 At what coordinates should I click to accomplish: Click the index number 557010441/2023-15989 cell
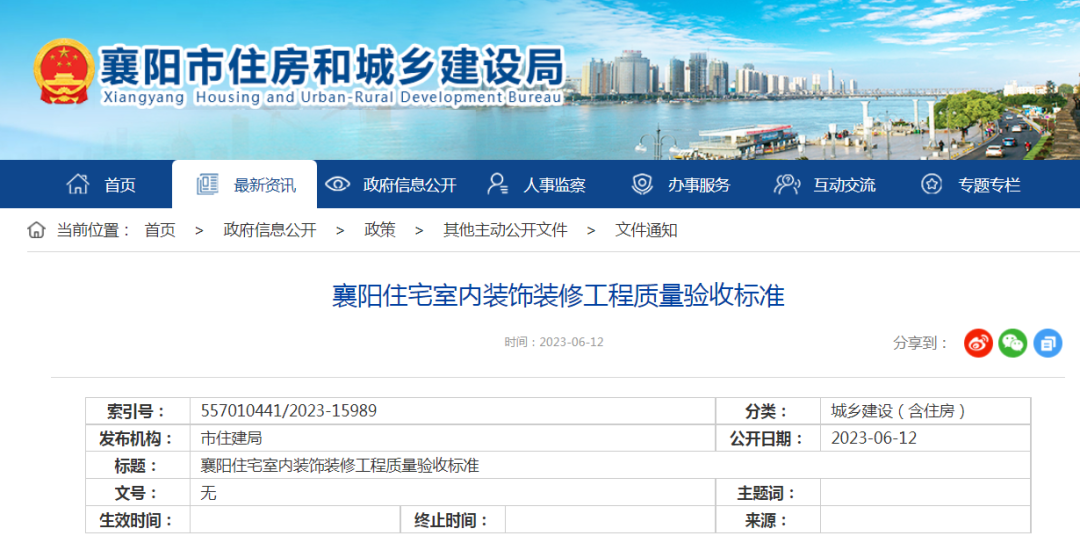pos(289,411)
